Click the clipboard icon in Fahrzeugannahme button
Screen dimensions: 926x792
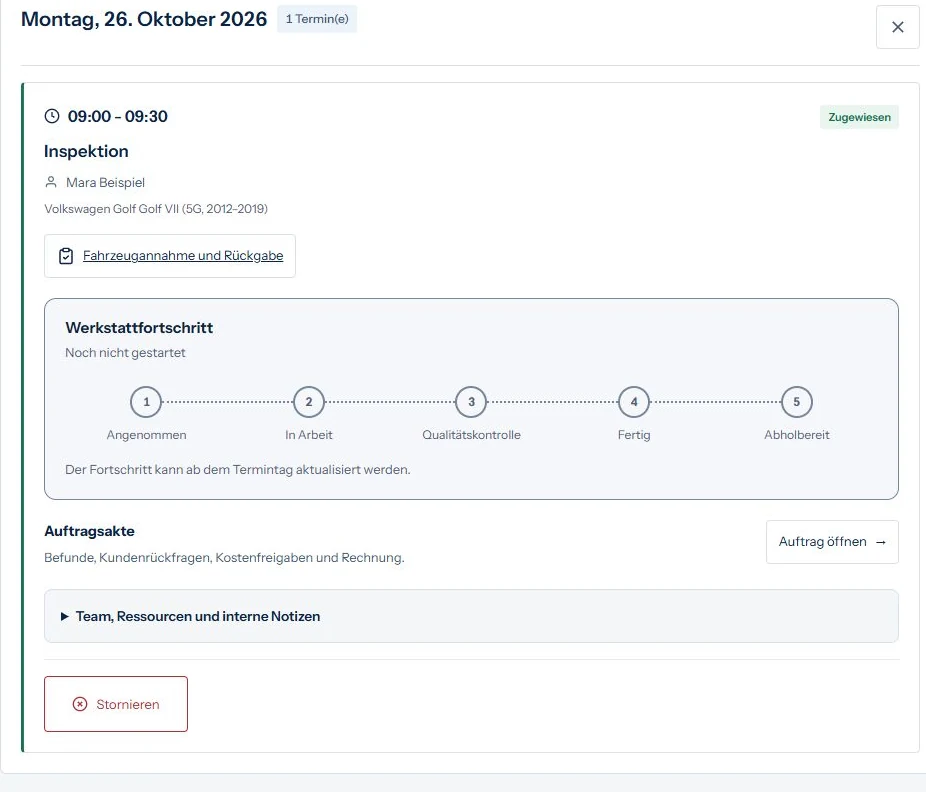tap(66, 256)
